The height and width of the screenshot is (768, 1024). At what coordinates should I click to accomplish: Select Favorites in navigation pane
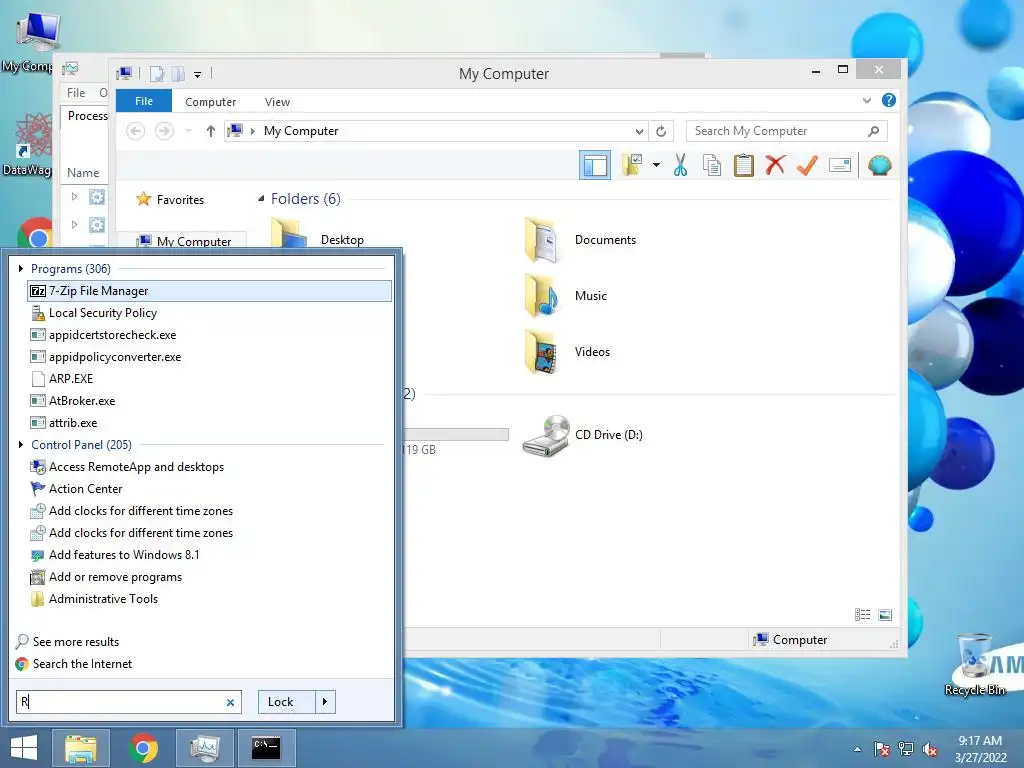[170, 200]
